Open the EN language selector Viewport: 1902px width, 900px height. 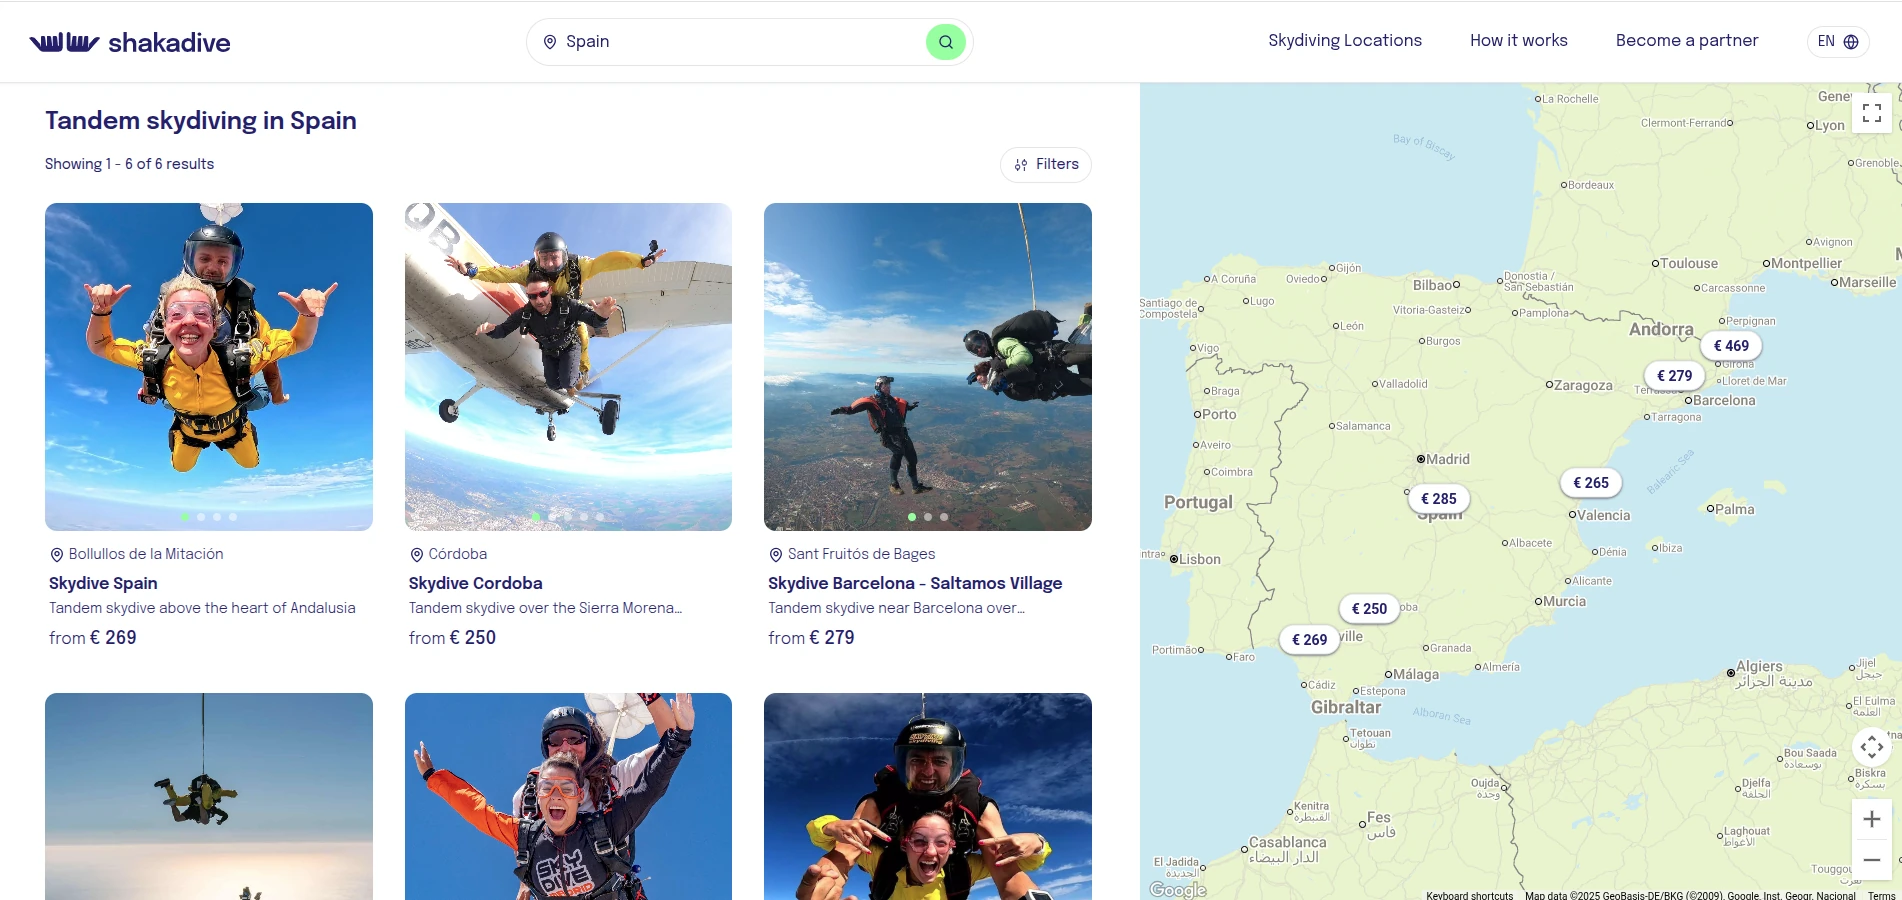(x=1837, y=42)
